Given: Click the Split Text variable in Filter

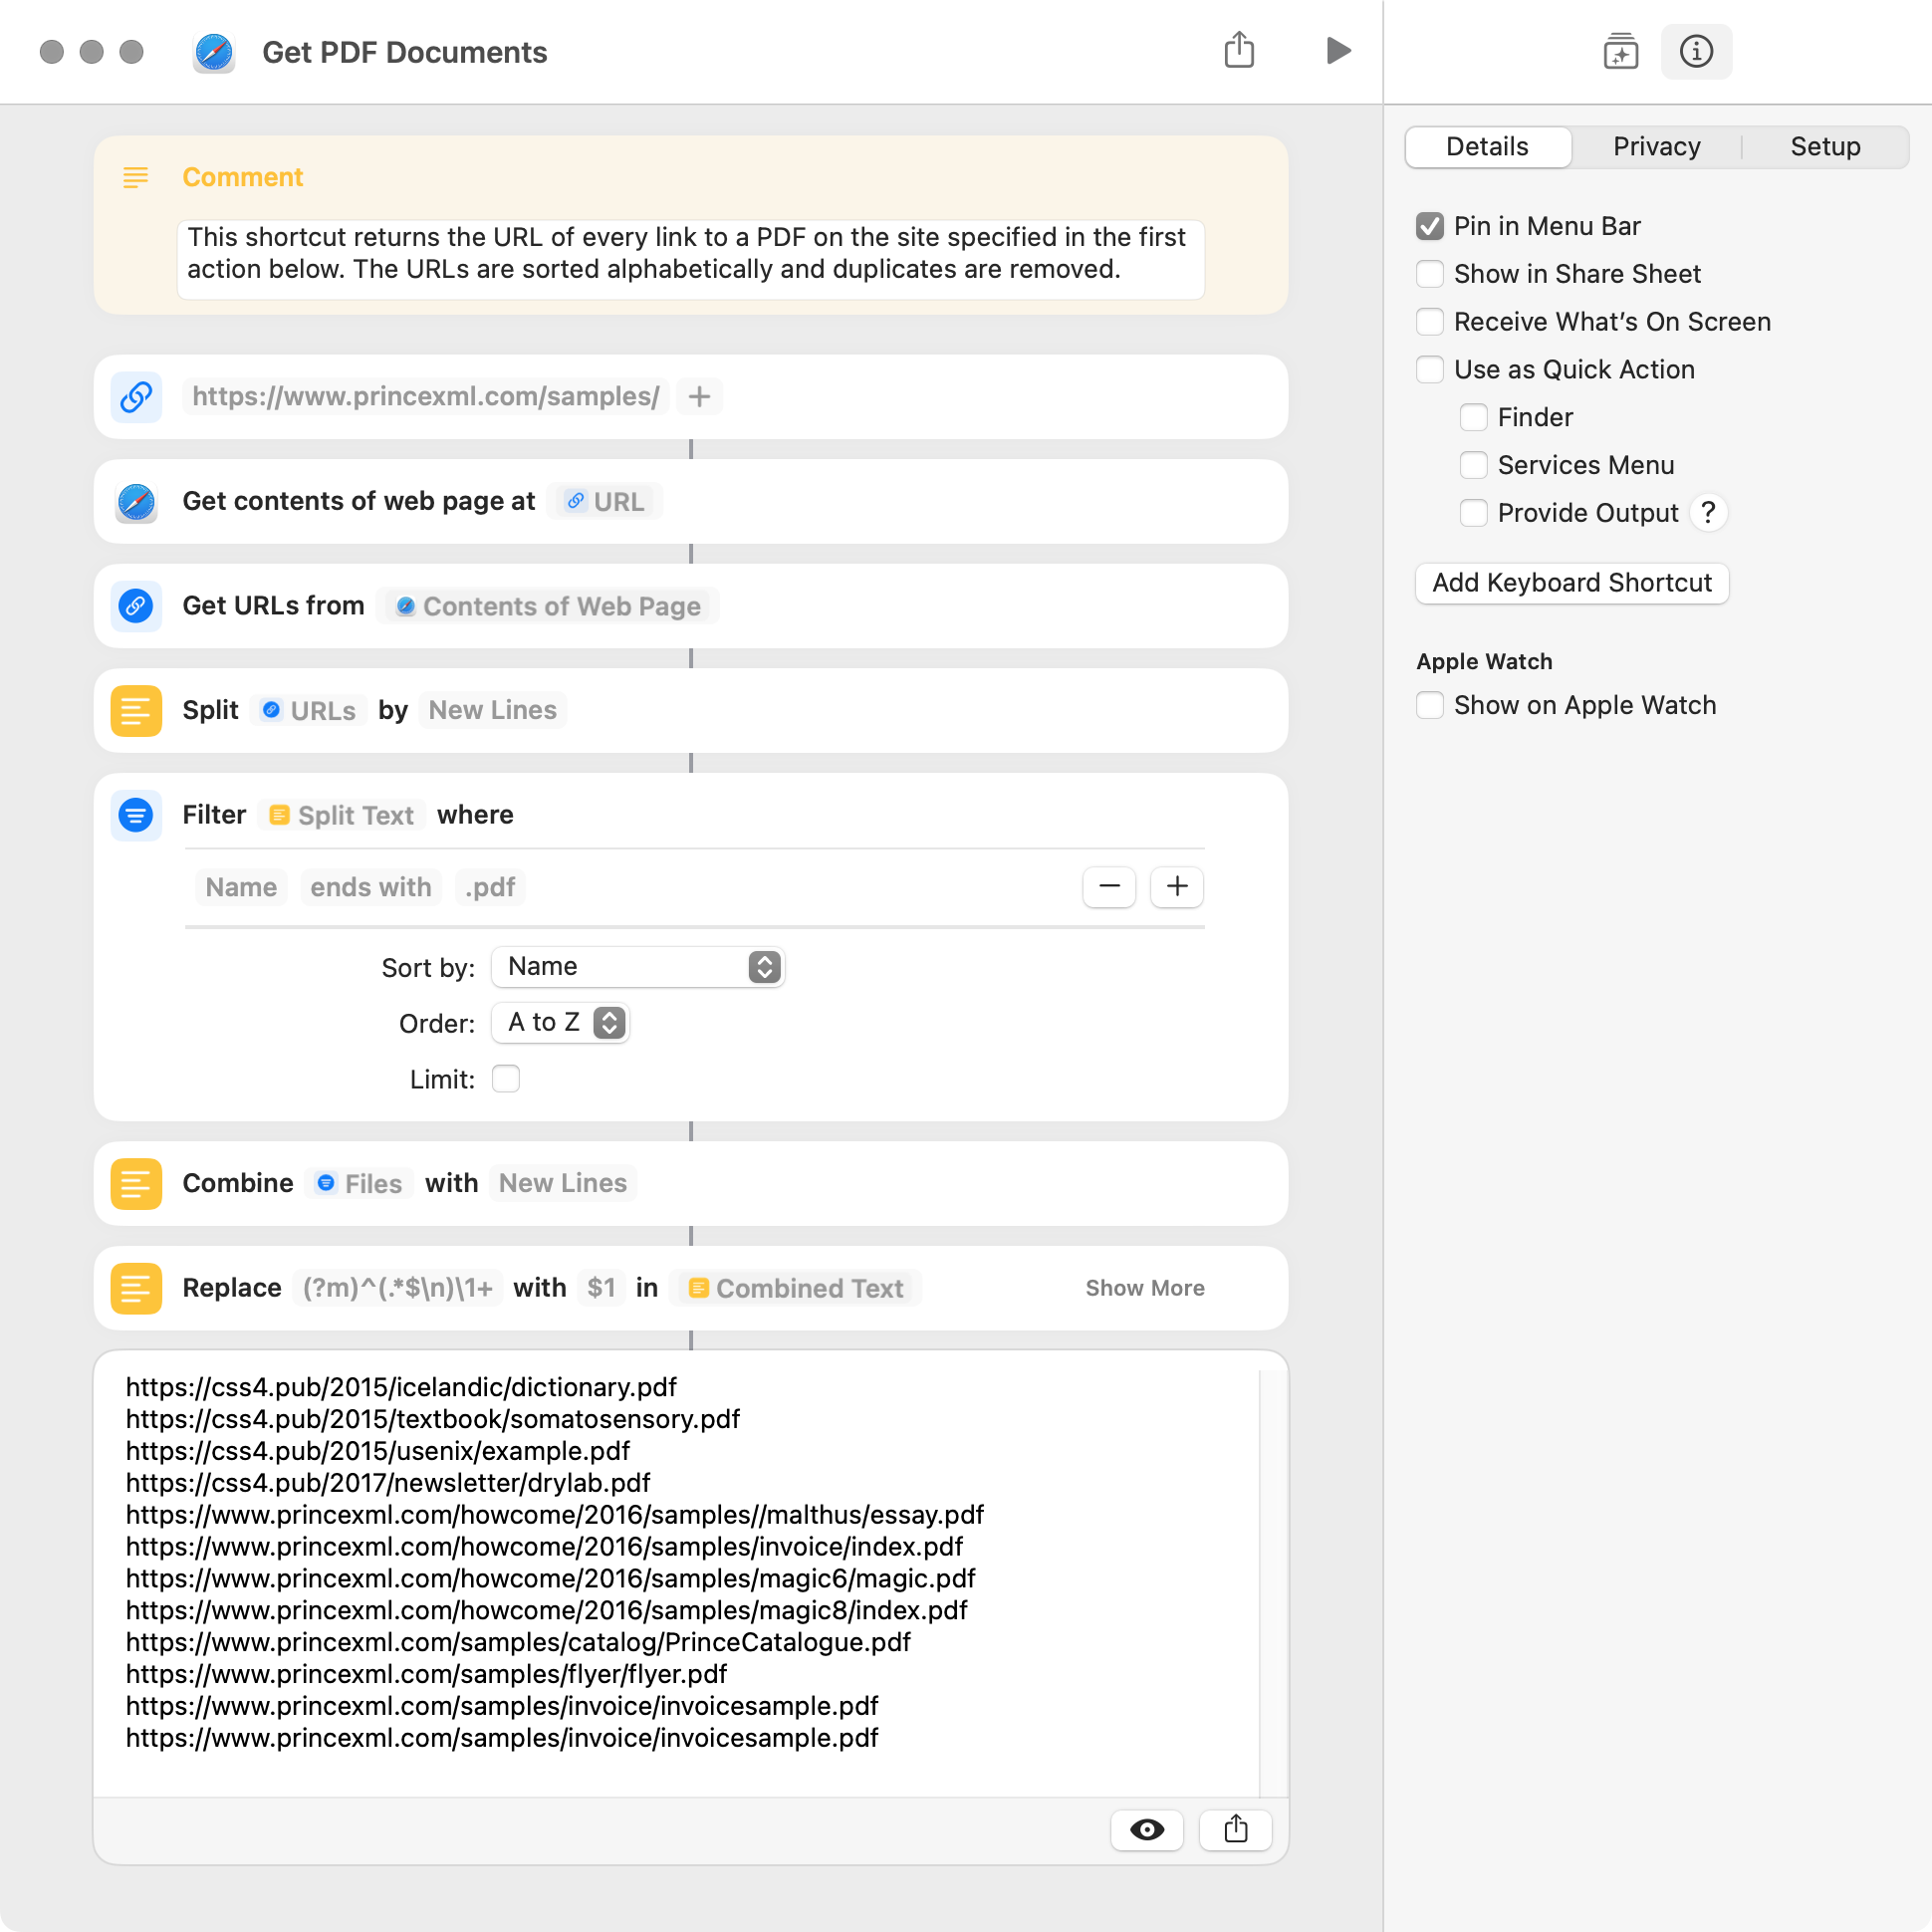Looking at the screenshot, I should coord(342,815).
